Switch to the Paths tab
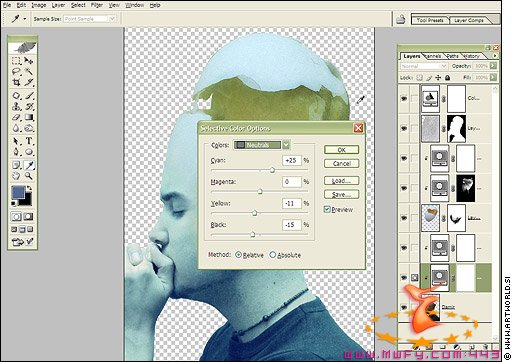 (453, 56)
